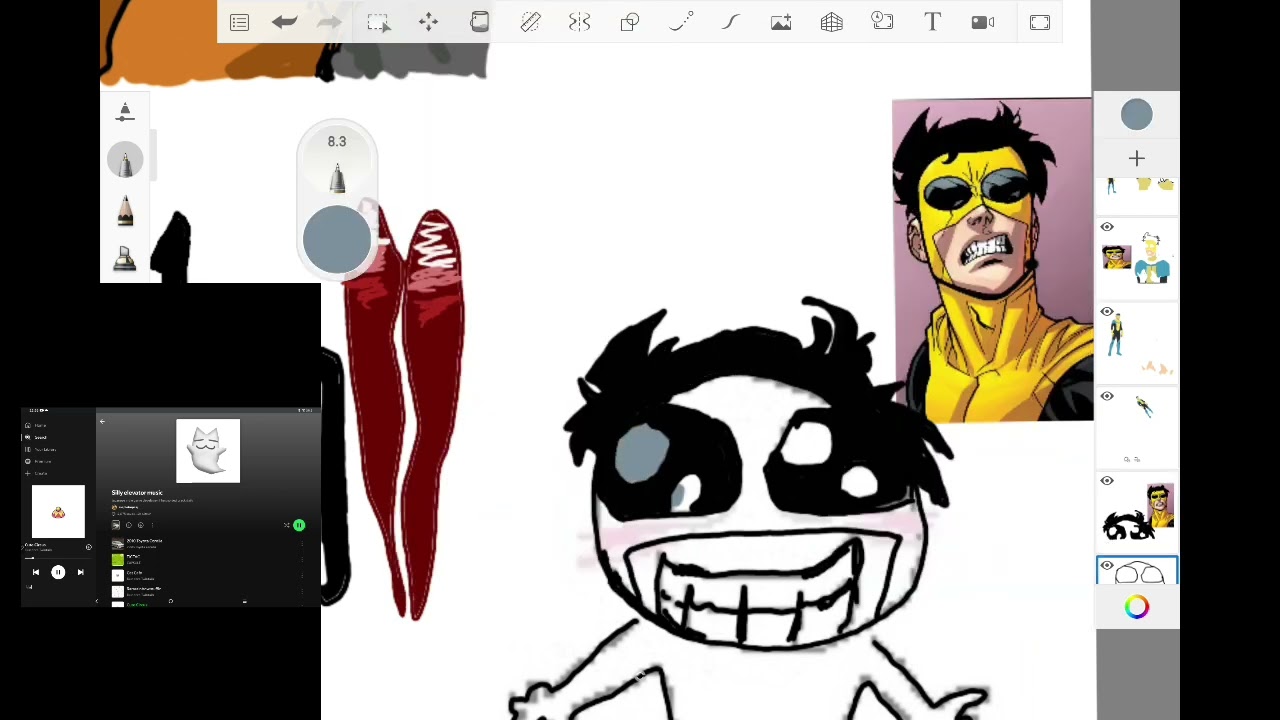
Task: Tap the brush size puck showing 8.3
Action: [x=337, y=160]
